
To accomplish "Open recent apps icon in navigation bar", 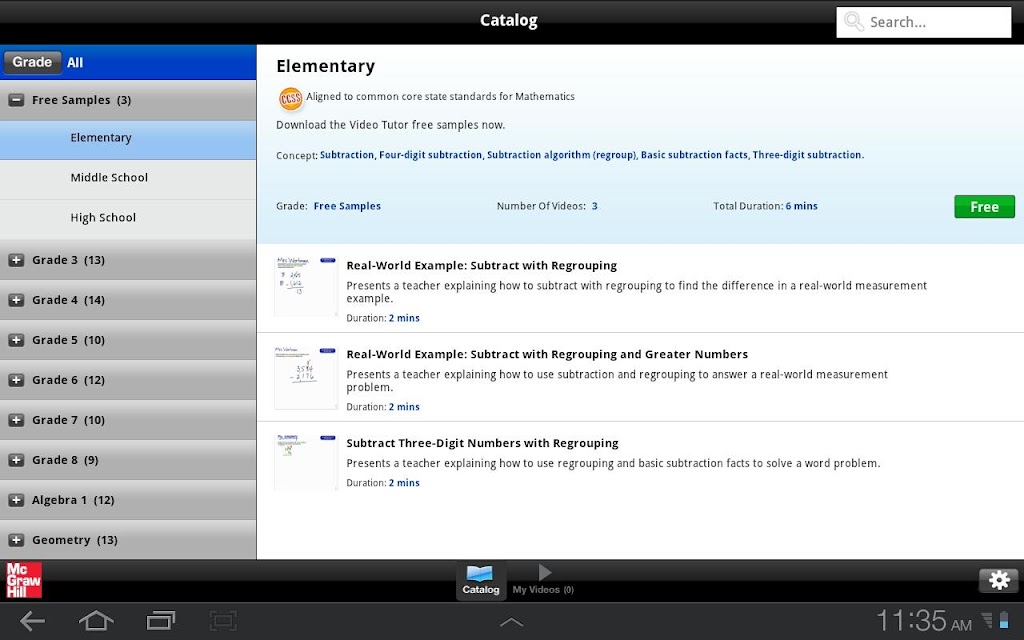I will point(160,620).
